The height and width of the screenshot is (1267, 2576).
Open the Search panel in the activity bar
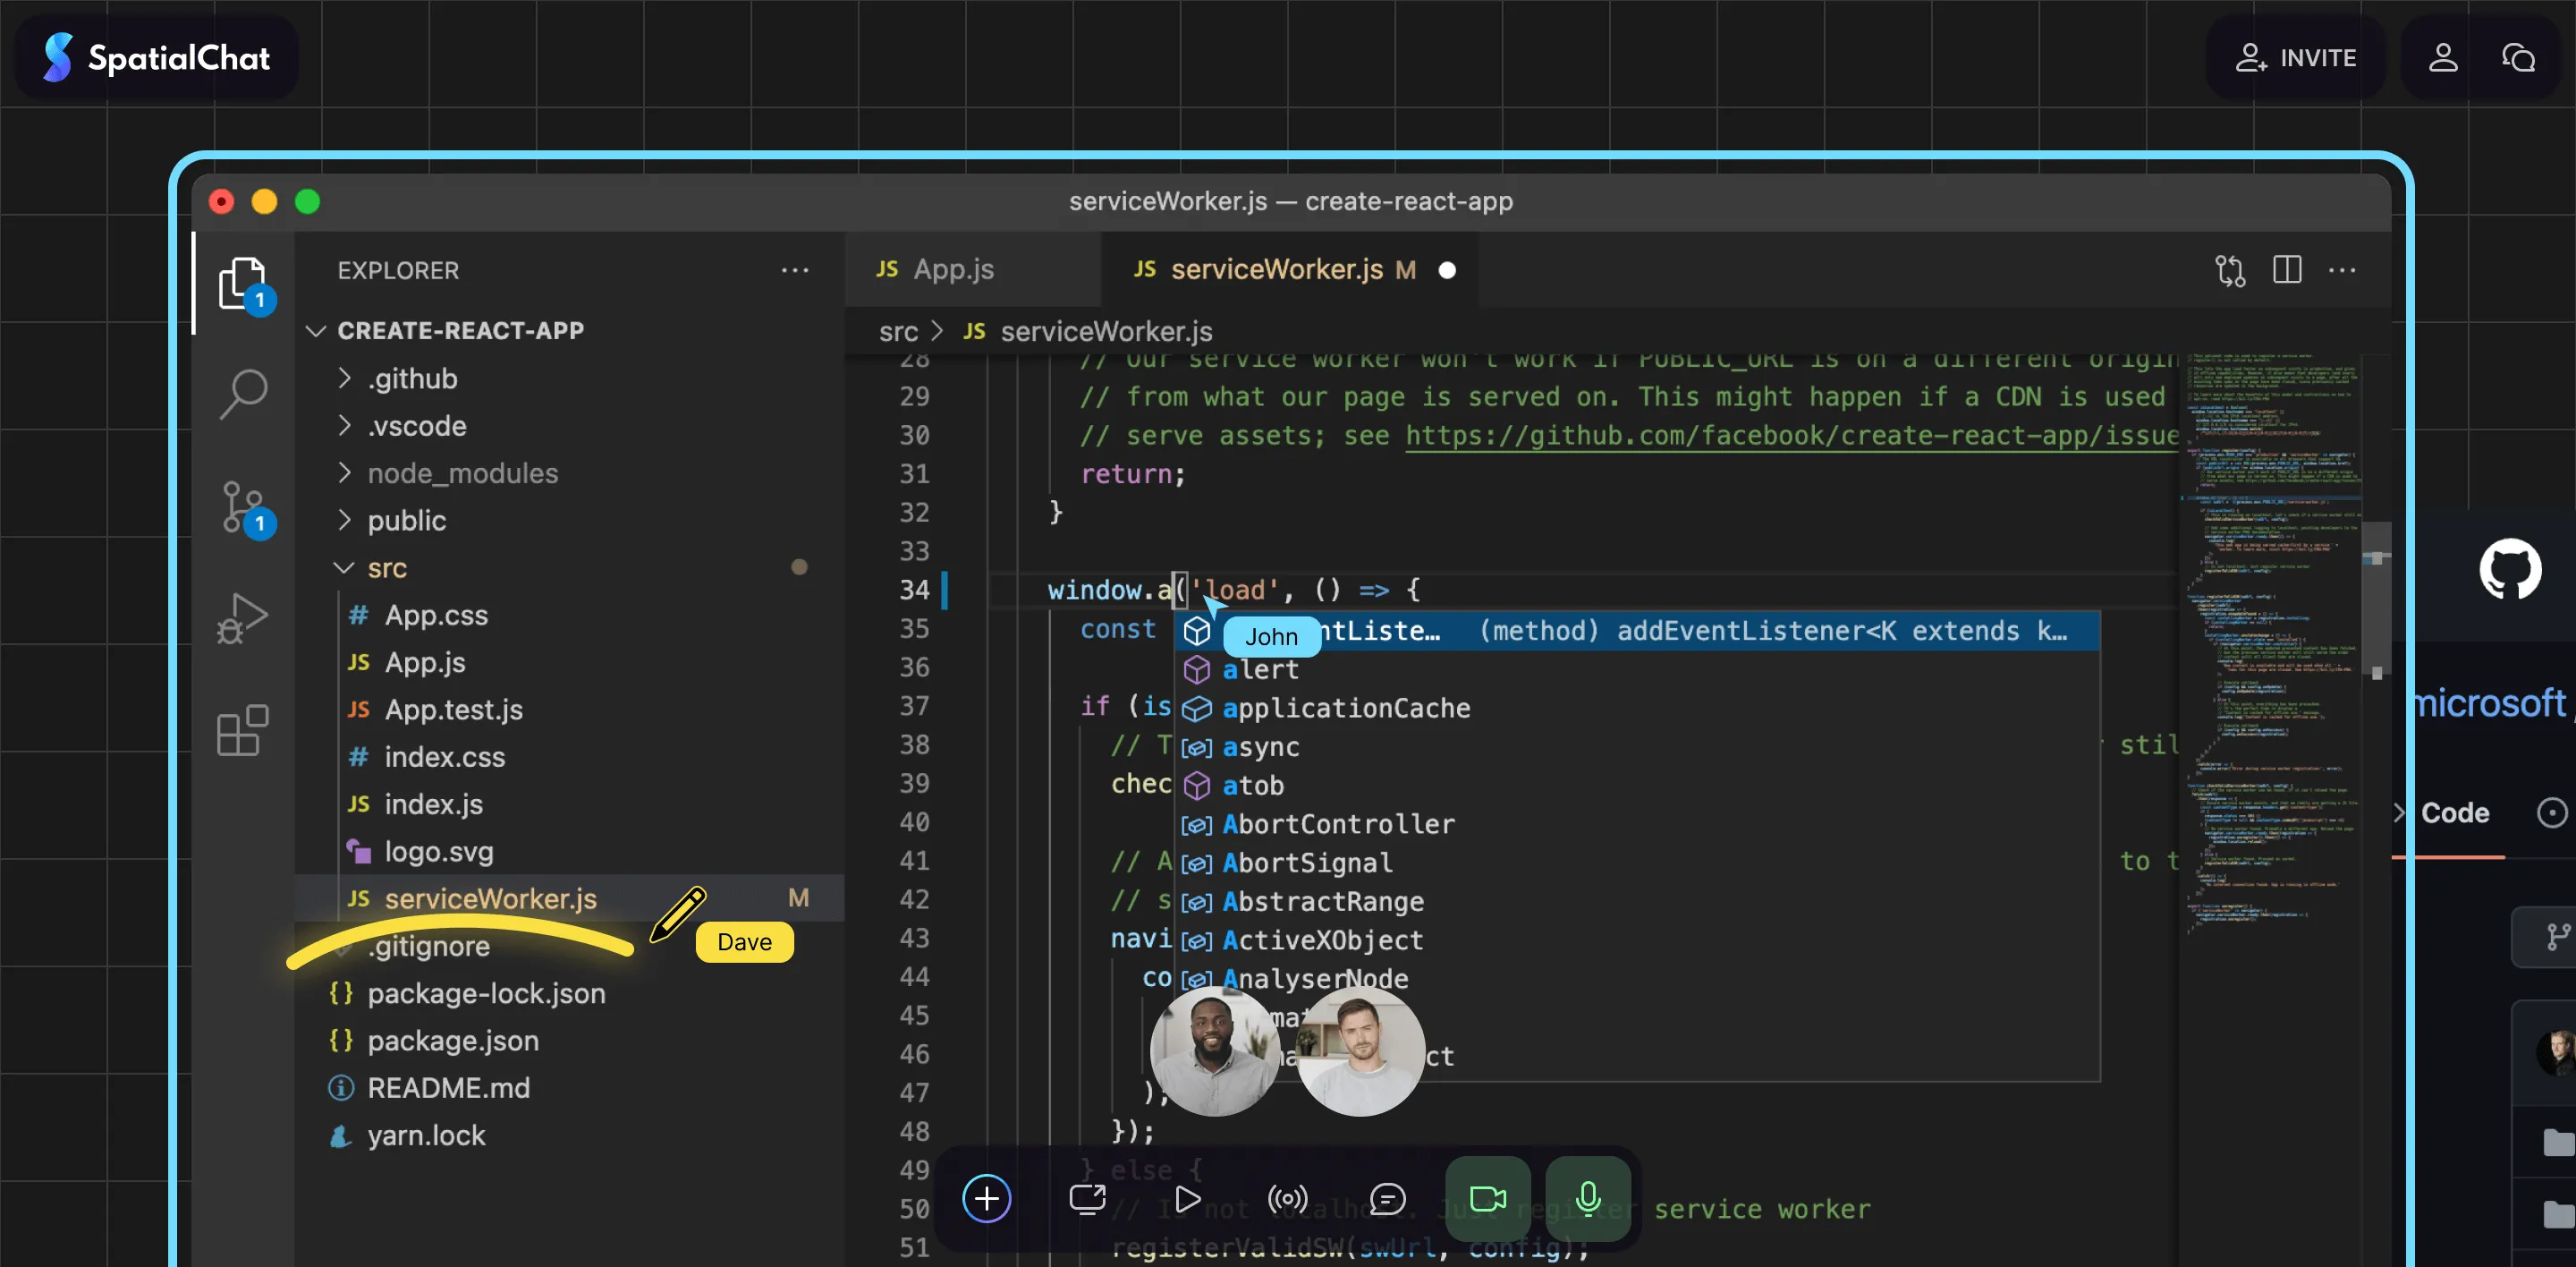tap(243, 394)
